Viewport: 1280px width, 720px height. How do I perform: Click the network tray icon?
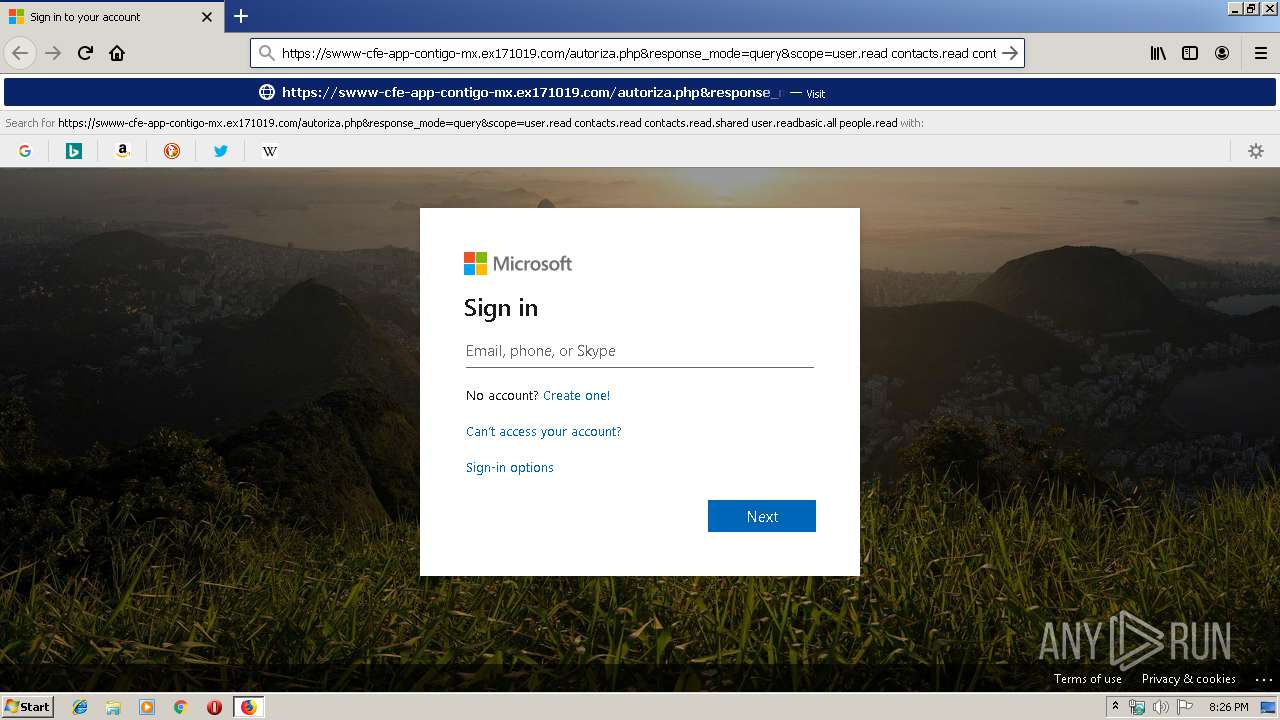(x=1137, y=707)
